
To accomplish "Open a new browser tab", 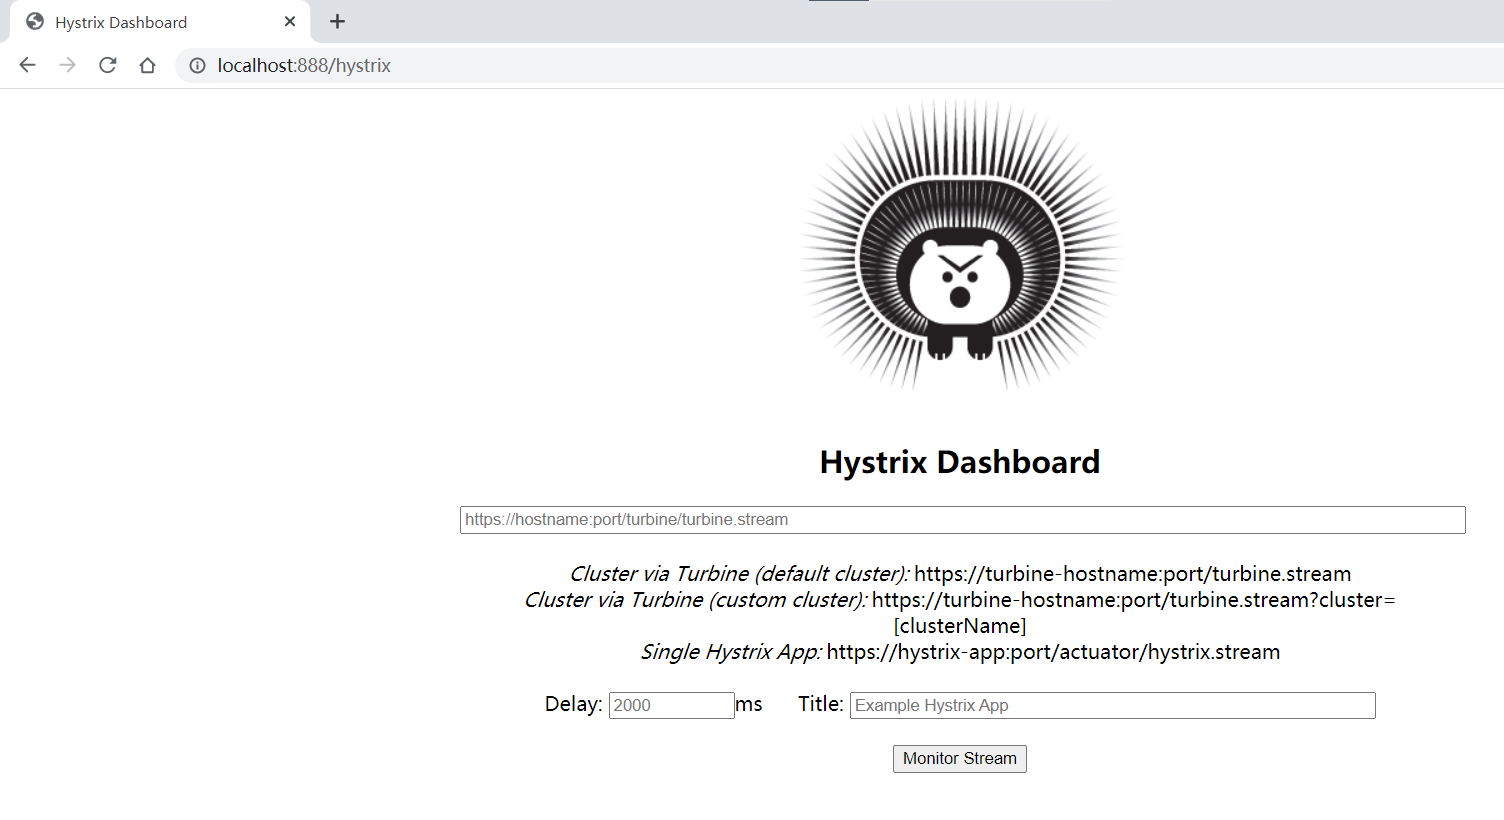I will pyautogui.click(x=338, y=21).
